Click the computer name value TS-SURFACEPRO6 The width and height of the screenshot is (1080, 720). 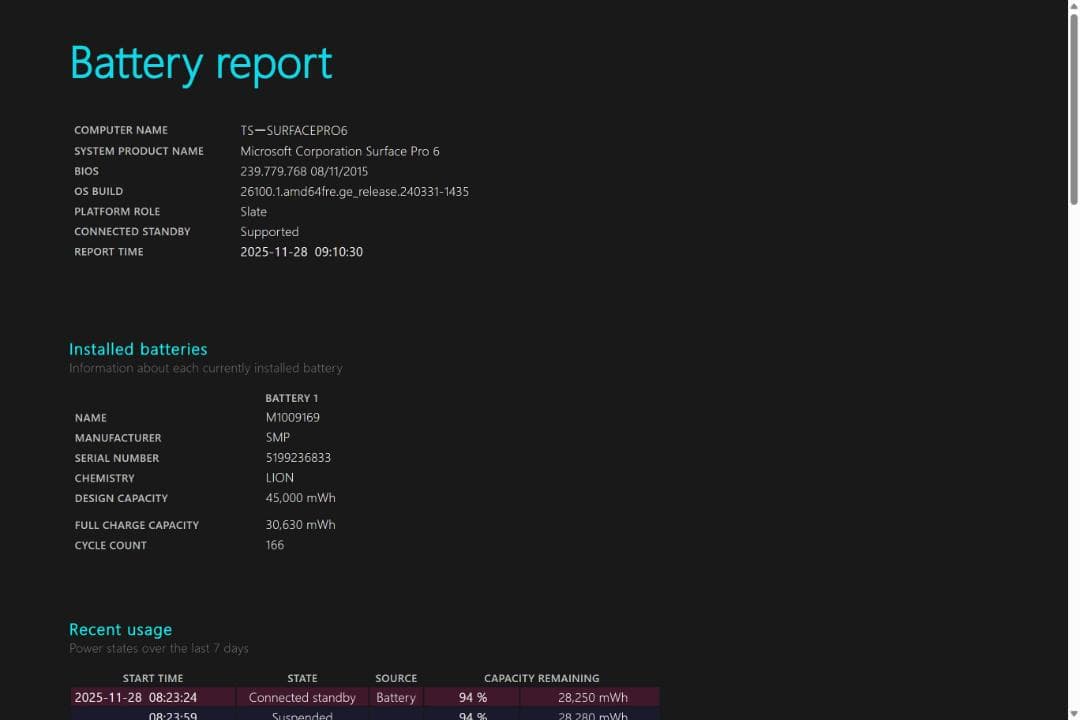click(x=293, y=131)
